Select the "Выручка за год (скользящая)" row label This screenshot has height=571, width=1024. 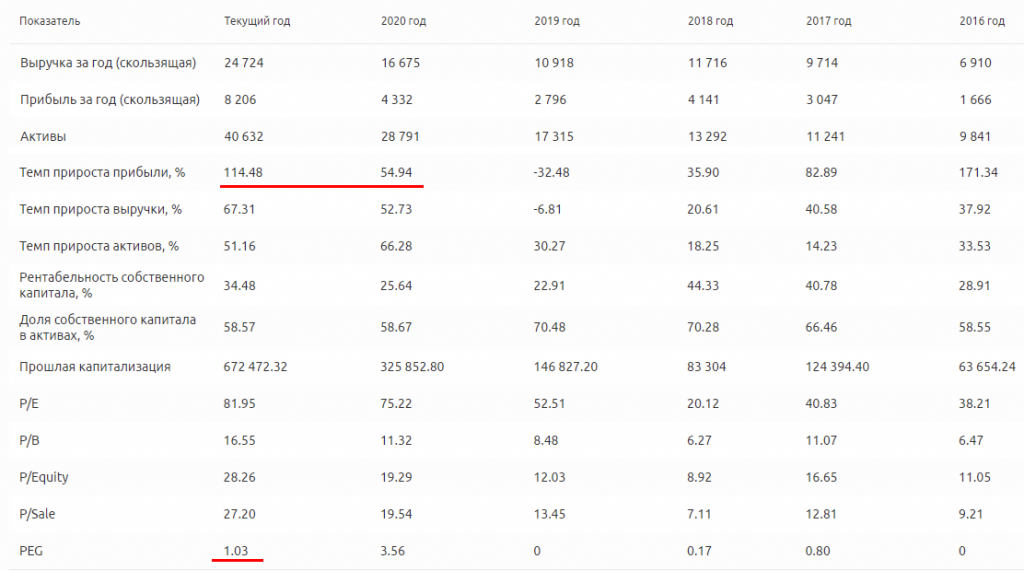tap(108, 63)
